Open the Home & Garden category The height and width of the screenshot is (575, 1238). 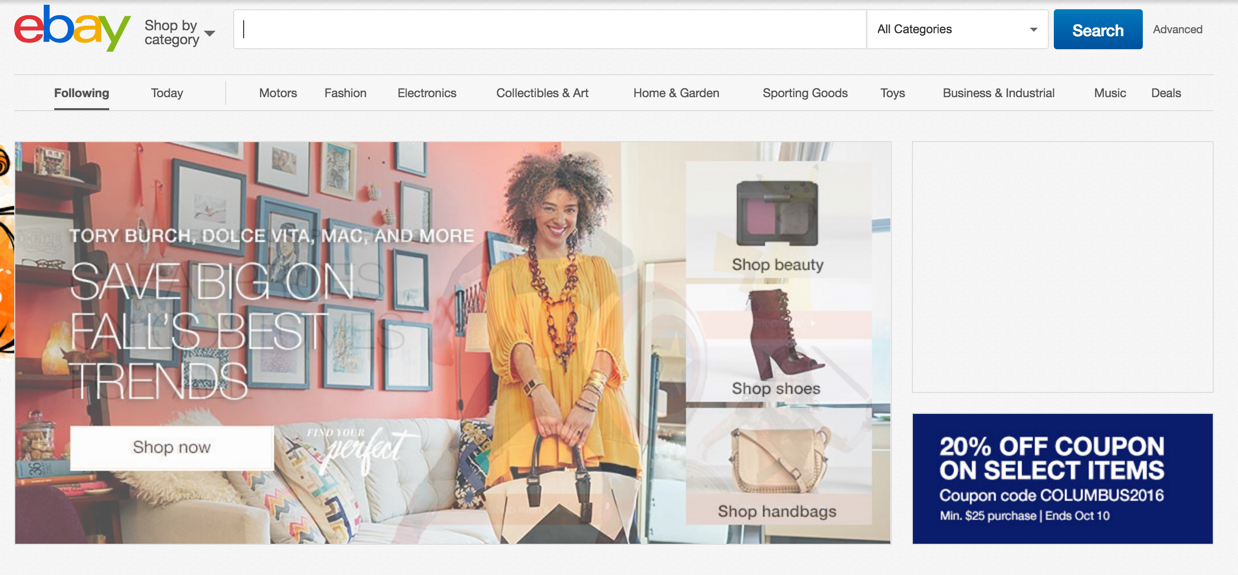coord(676,93)
